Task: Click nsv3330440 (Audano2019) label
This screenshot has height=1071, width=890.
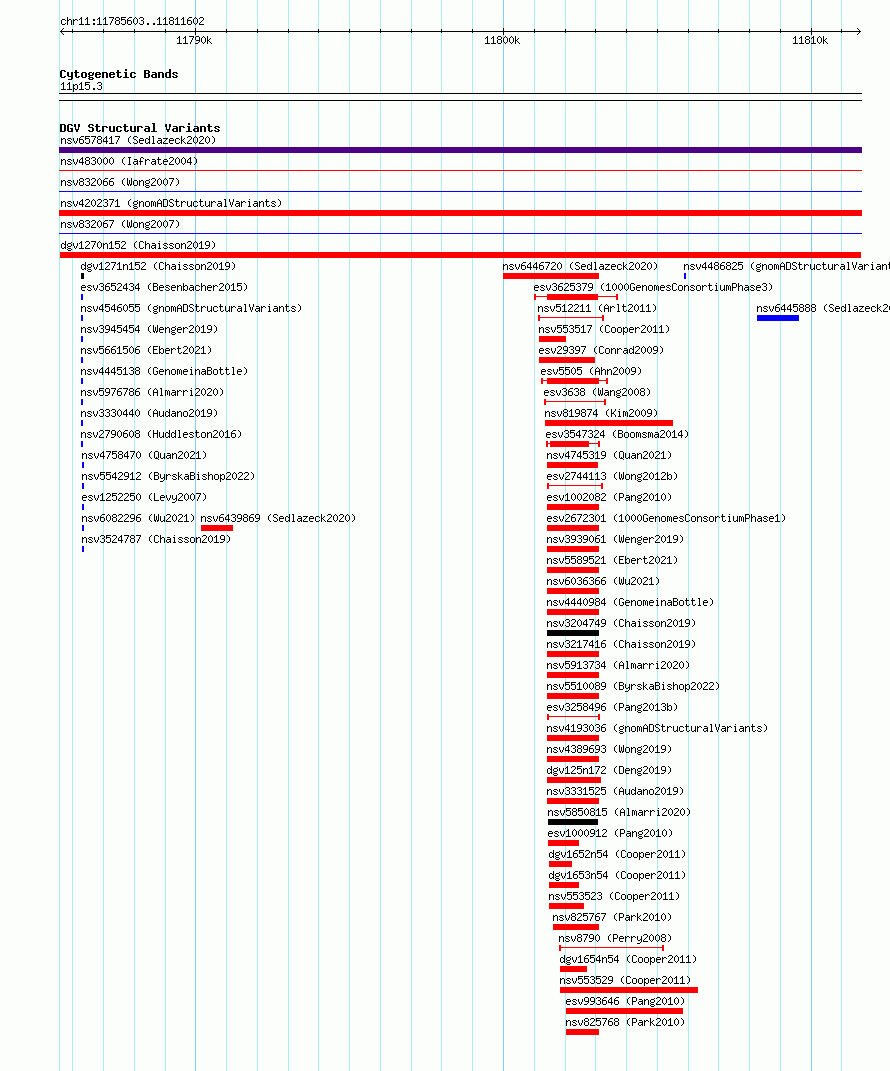Action: coord(150,413)
